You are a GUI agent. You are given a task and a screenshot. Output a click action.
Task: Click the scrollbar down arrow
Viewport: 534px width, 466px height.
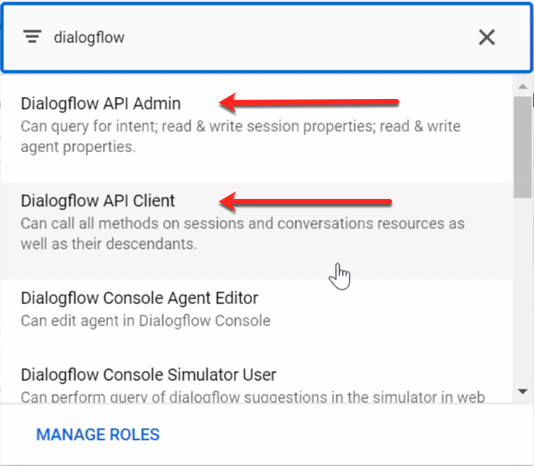[x=523, y=391]
